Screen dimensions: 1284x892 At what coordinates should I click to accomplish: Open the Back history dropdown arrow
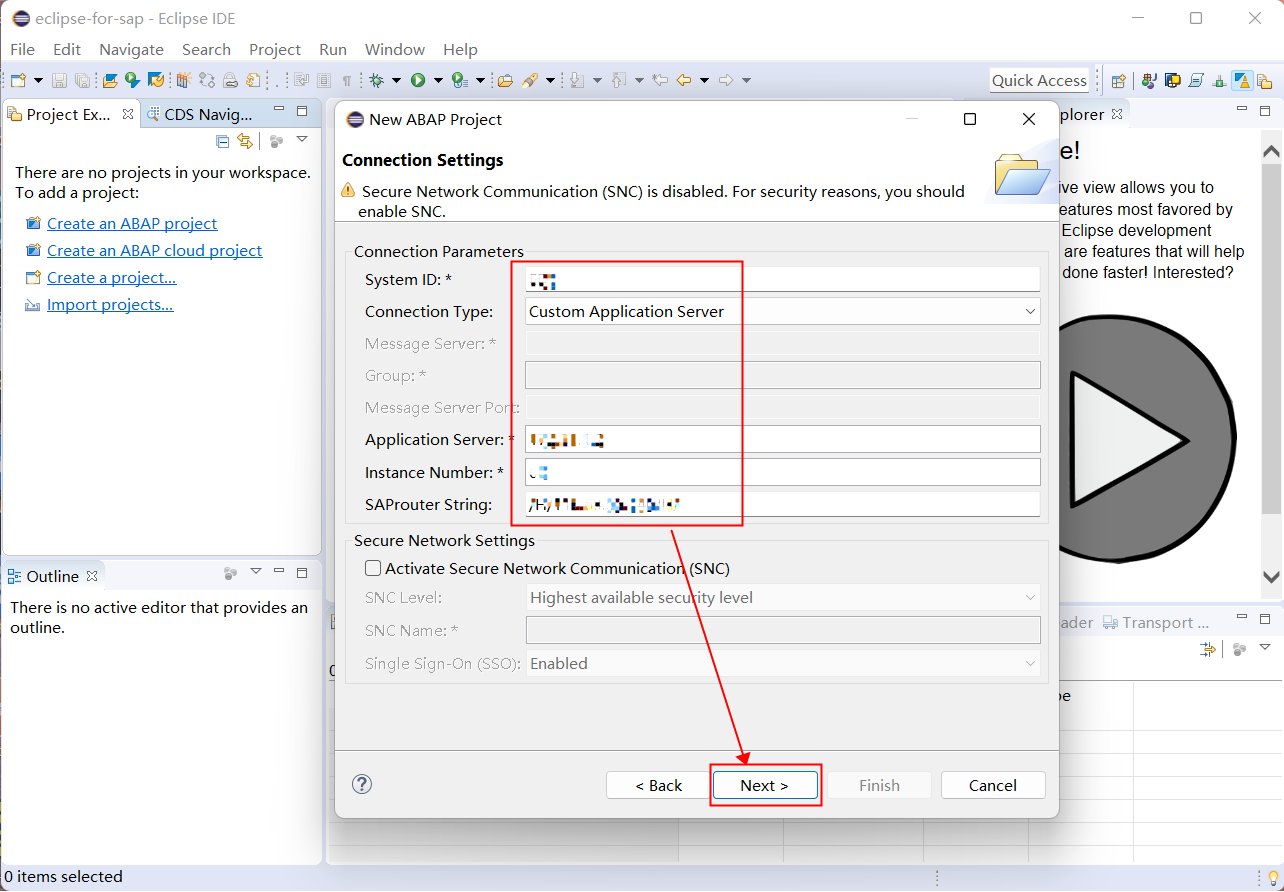click(704, 80)
